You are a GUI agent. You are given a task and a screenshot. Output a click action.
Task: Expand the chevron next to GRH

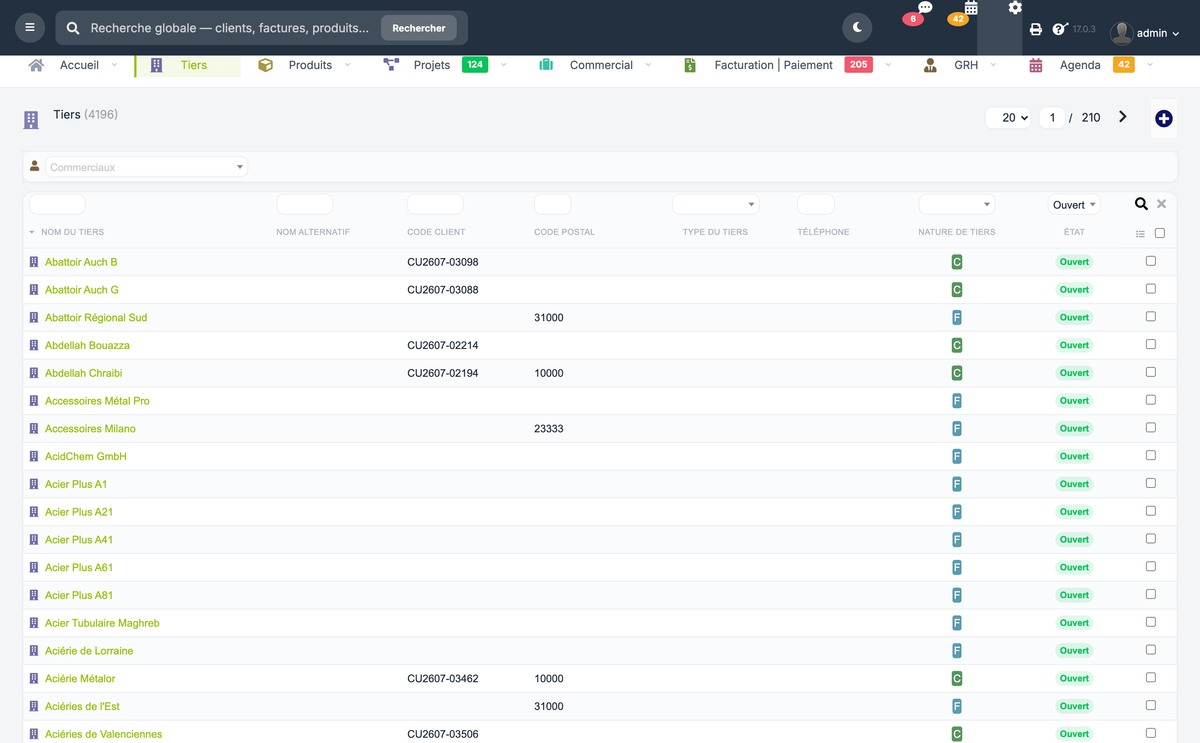point(993,65)
